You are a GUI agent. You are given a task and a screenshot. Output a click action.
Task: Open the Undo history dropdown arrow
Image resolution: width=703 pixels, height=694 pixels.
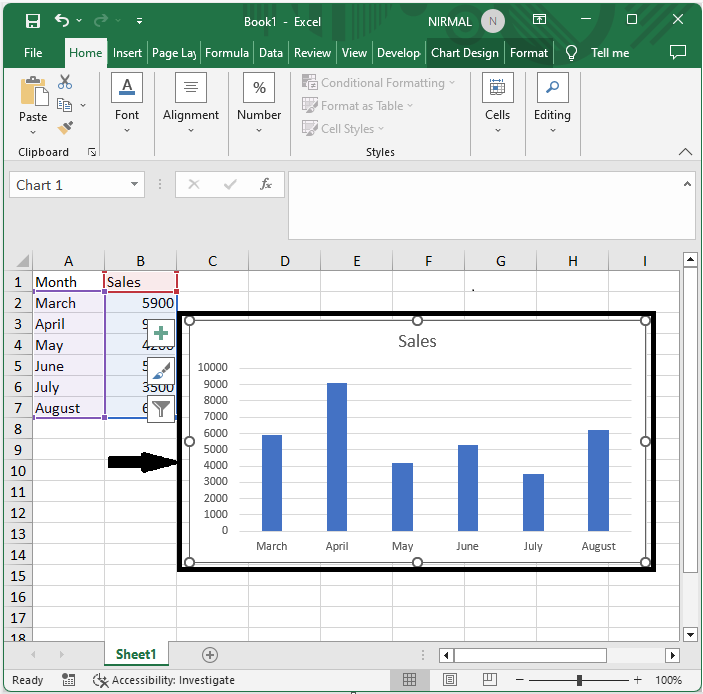pyautogui.click(x=79, y=20)
